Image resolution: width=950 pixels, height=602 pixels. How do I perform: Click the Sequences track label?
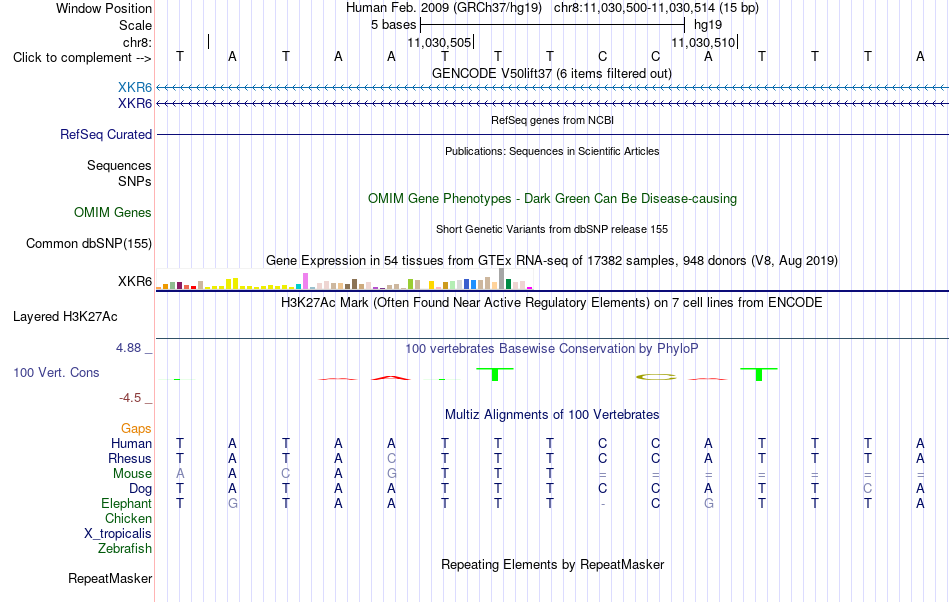pyautogui.click(x=119, y=165)
